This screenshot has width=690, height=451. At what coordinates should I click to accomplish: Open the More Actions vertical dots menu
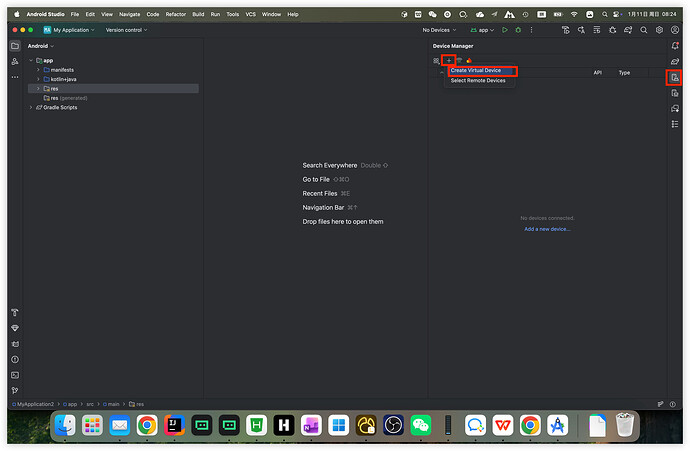pyautogui.click(x=532, y=30)
